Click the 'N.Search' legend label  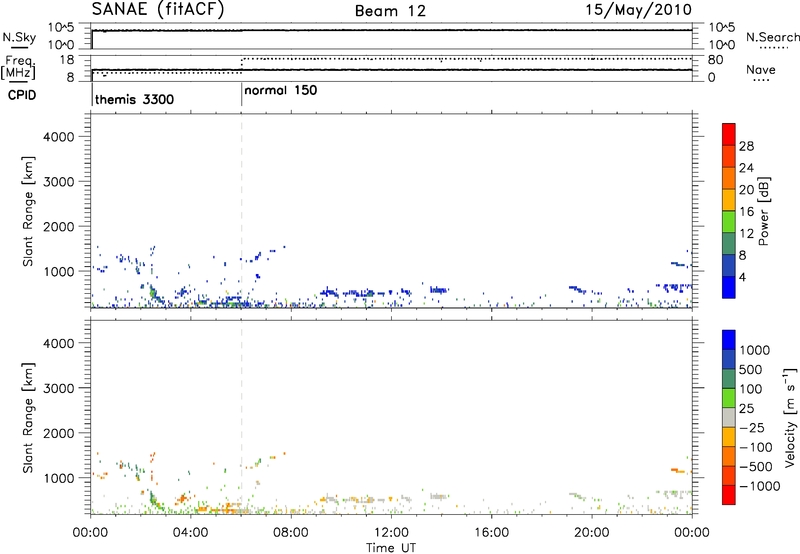tap(772, 37)
